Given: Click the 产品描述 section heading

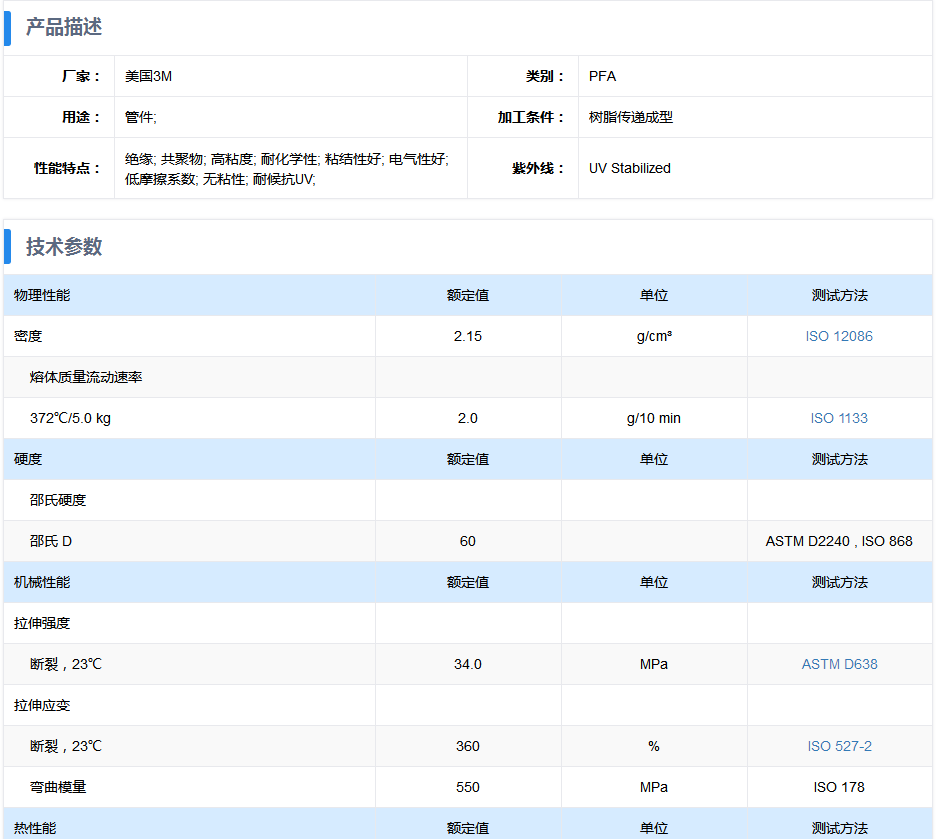Looking at the screenshot, I should tap(64, 28).
